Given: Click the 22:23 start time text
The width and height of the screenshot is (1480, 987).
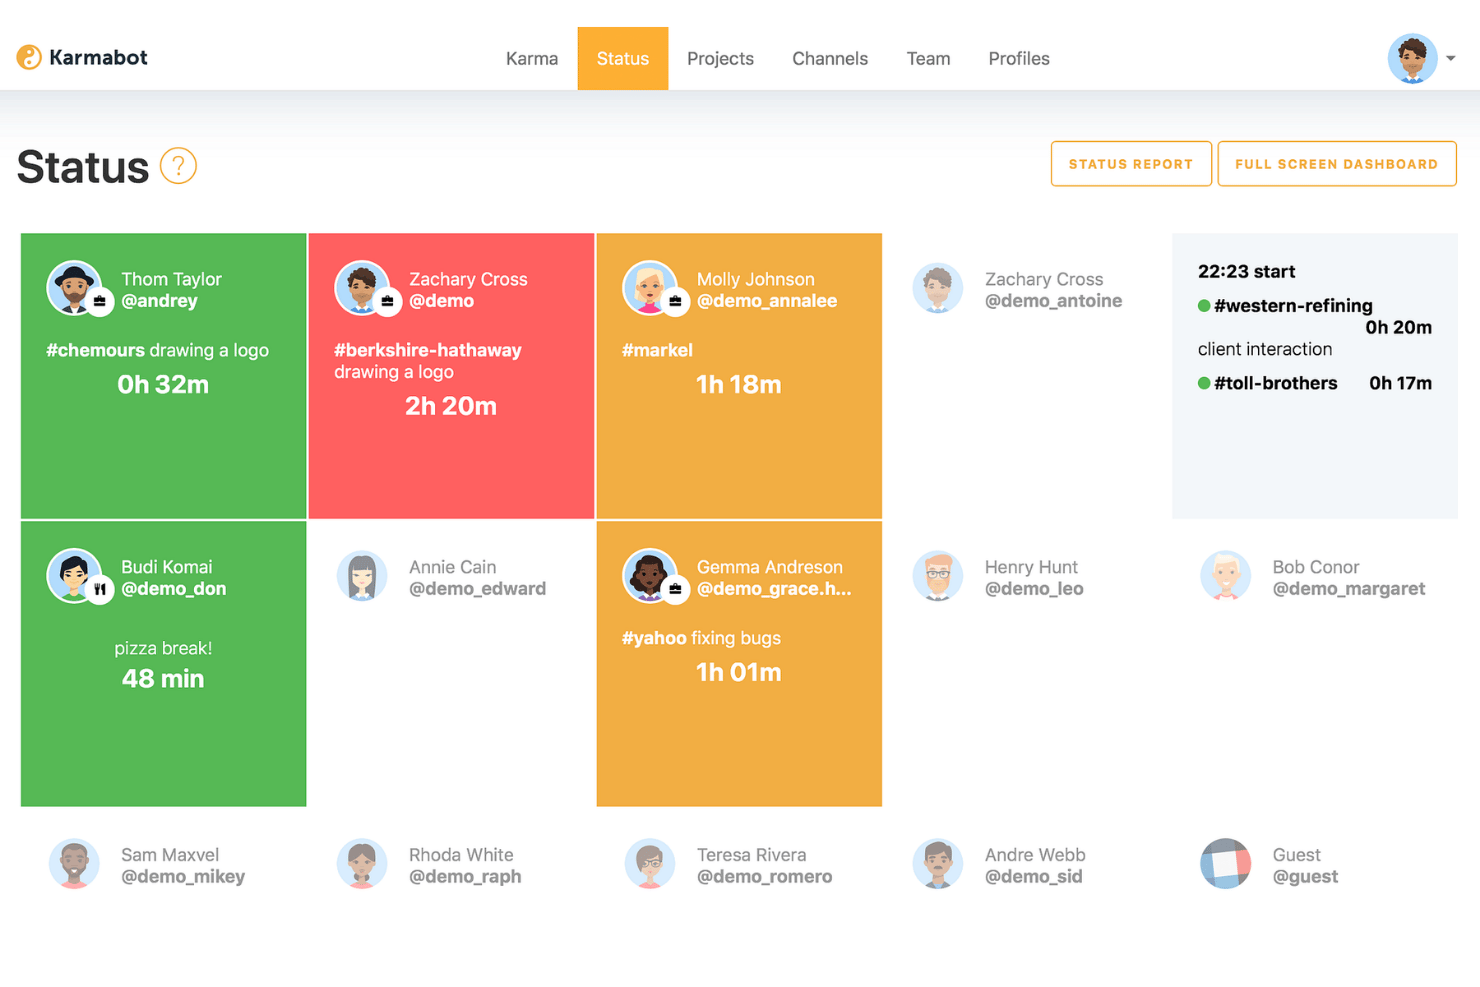Looking at the screenshot, I should tap(1247, 271).
